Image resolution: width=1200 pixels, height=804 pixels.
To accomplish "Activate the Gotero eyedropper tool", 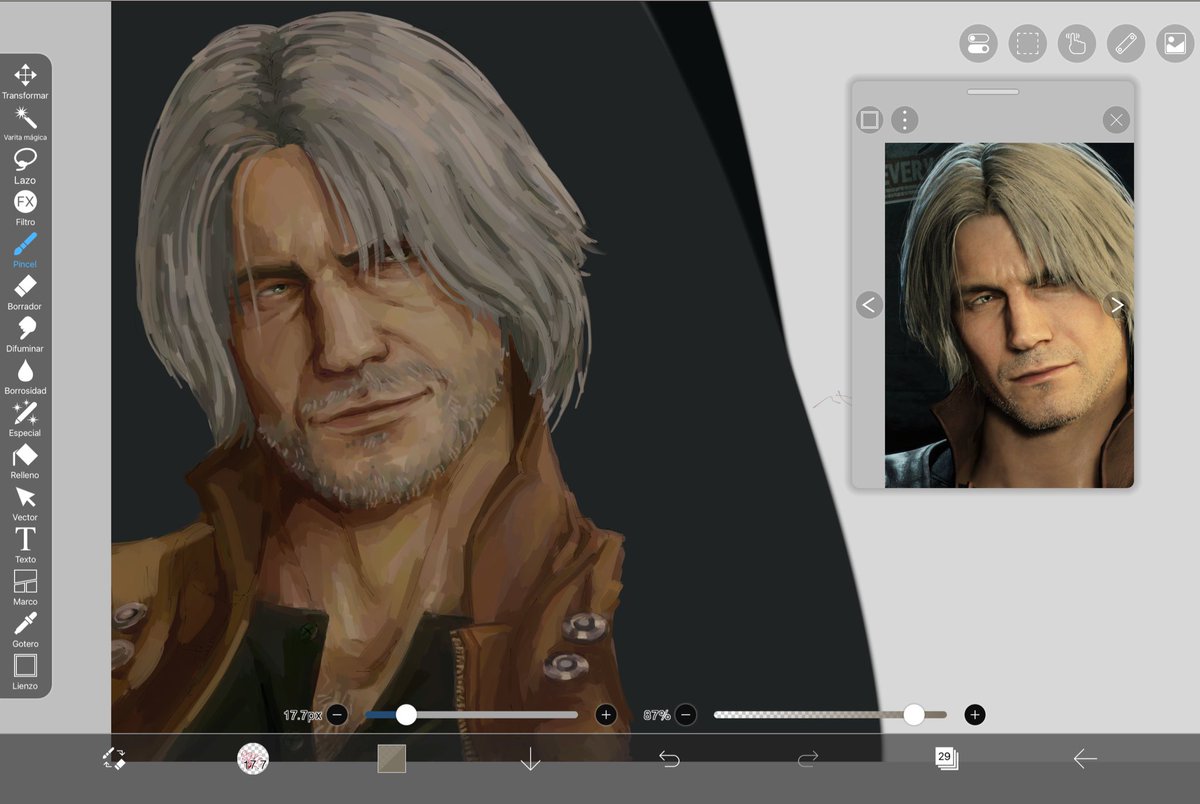I will pos(25,630).
